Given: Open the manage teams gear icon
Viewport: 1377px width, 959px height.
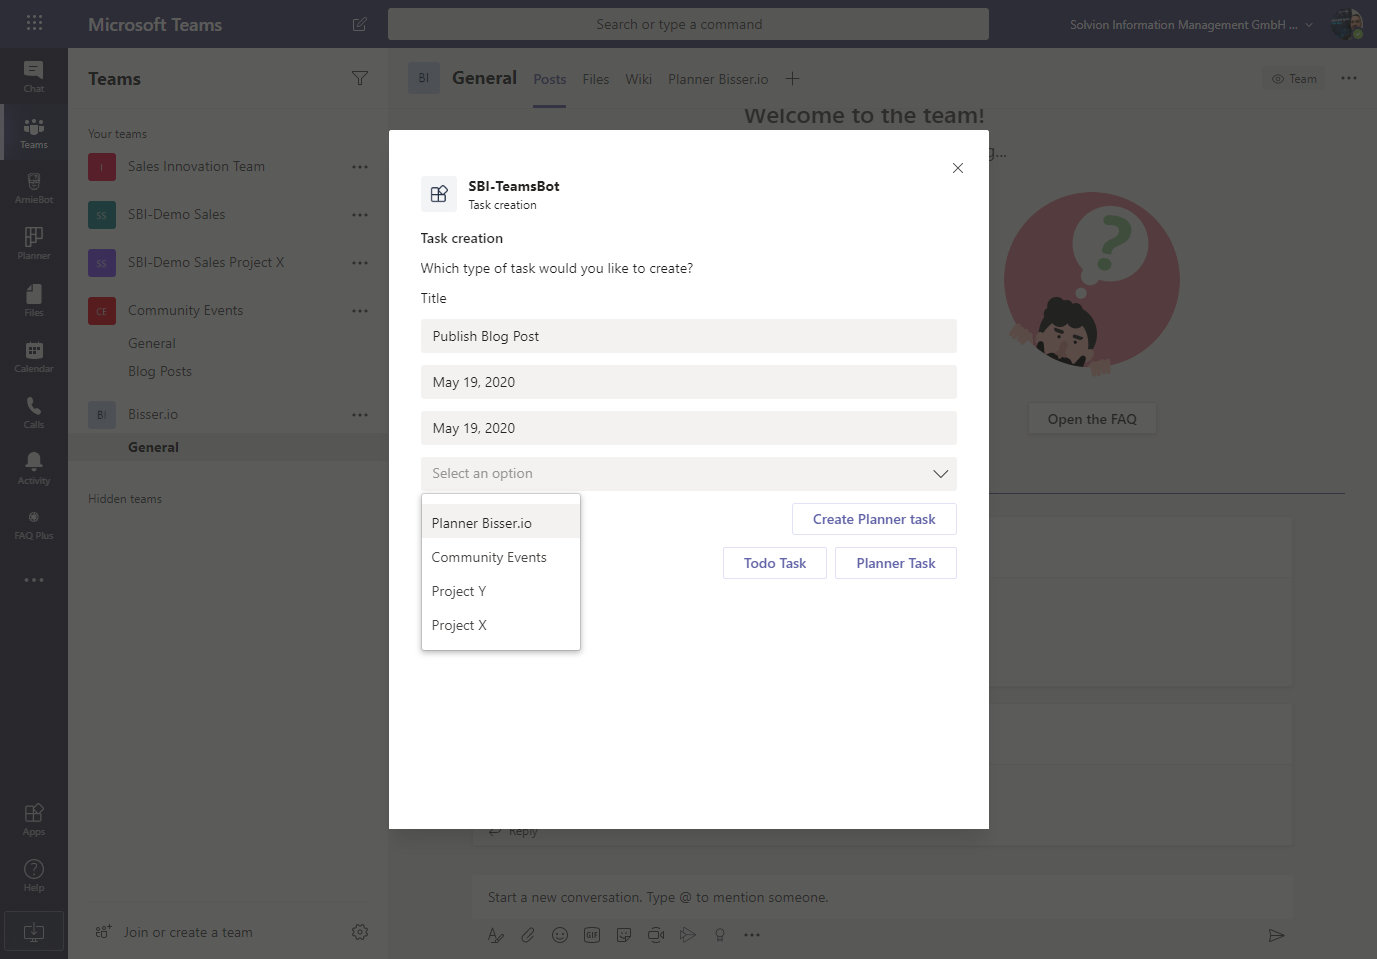Looking at the screenshot, I should pyautogui.click(x=360, y=932).
